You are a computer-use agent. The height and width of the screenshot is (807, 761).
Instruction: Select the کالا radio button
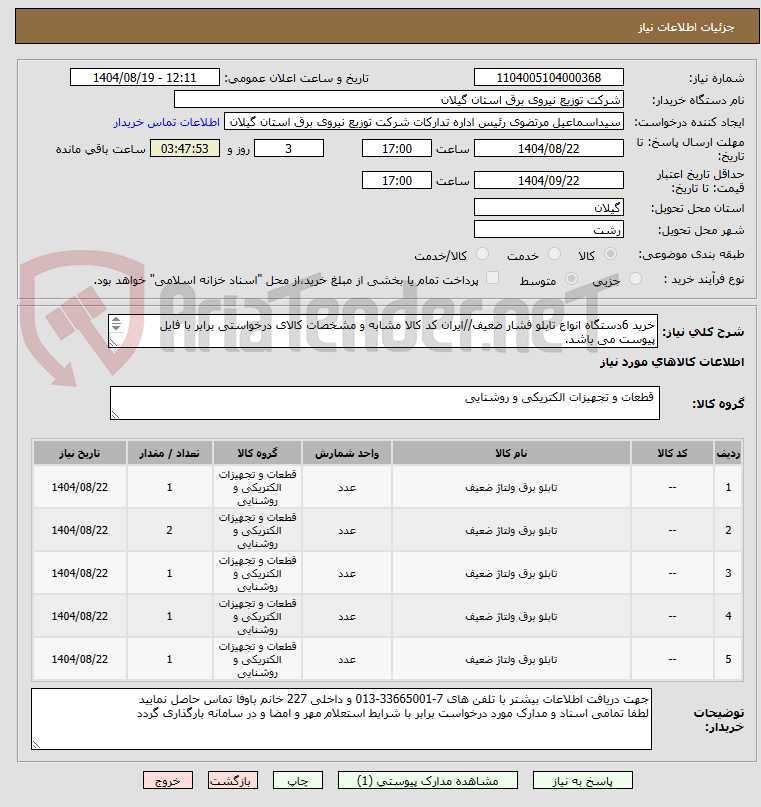(x=610, y=254)
